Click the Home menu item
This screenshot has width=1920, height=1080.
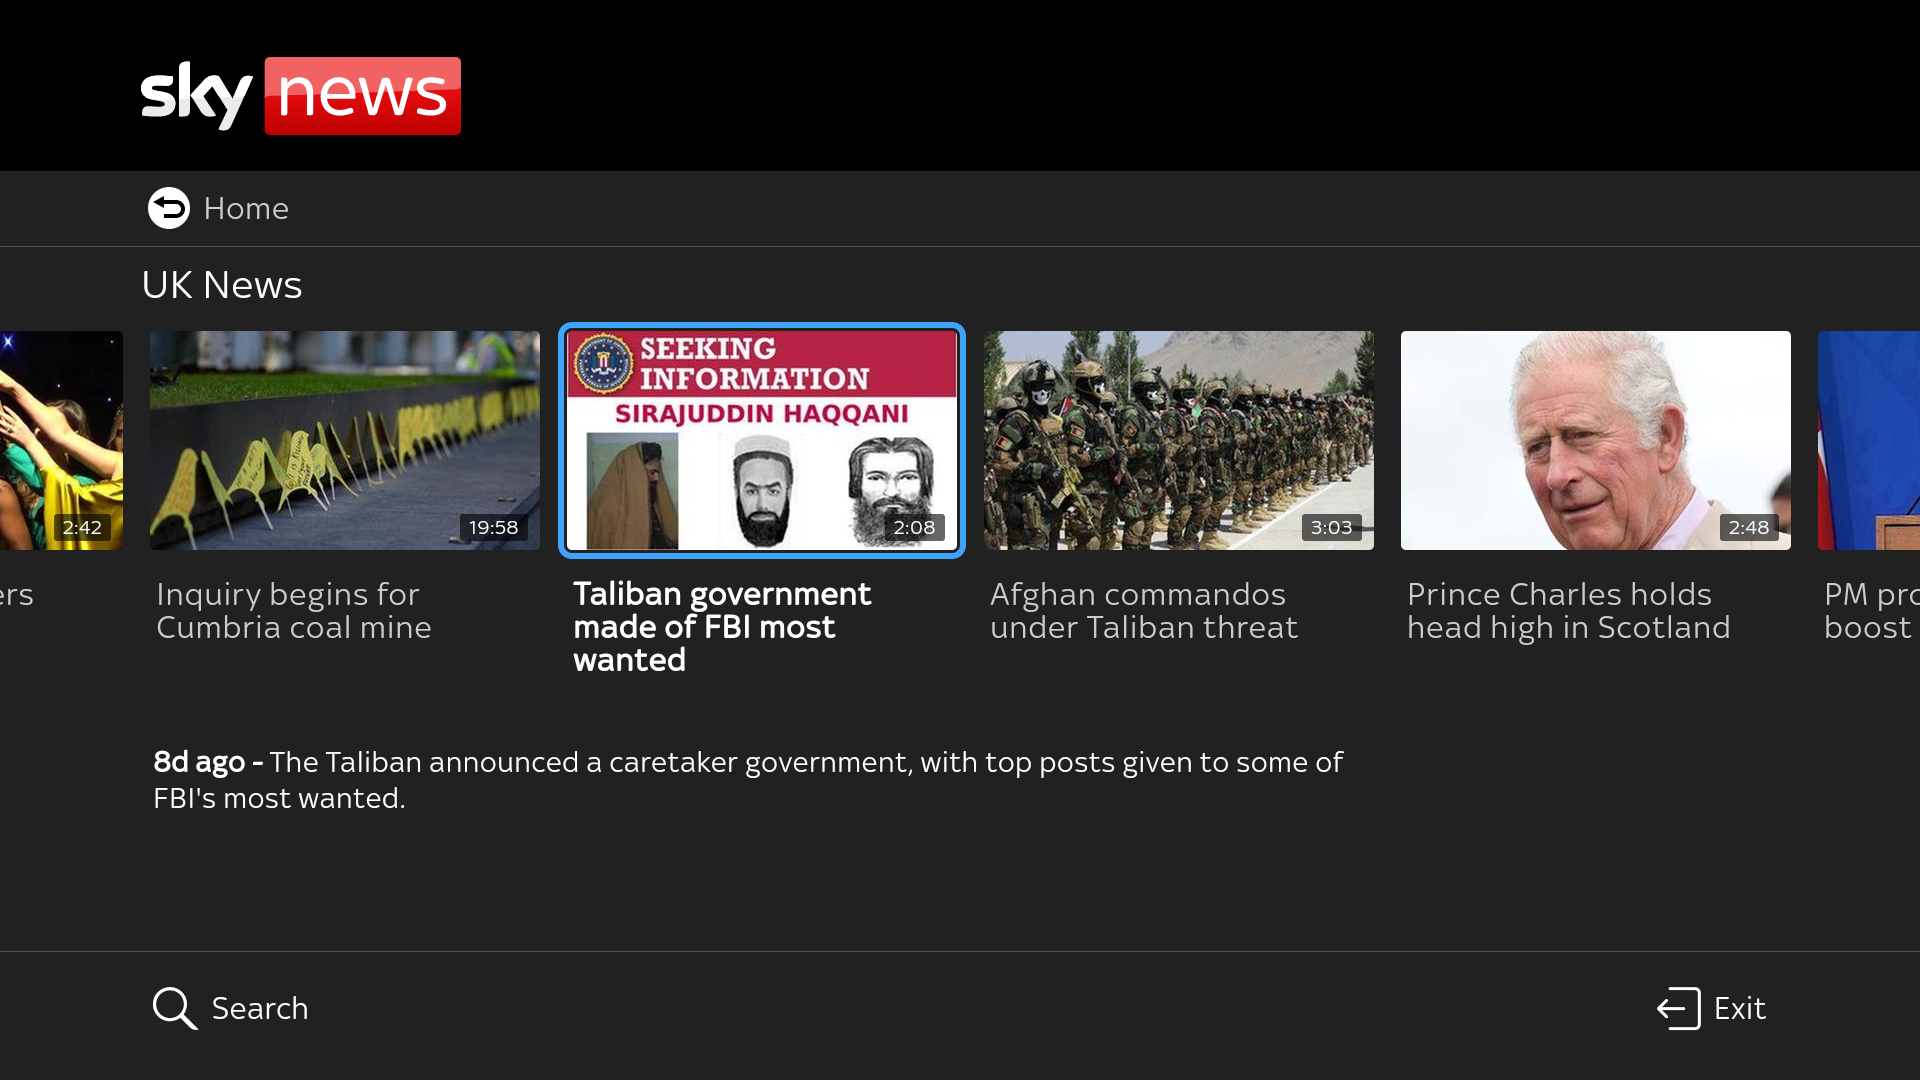246,208
